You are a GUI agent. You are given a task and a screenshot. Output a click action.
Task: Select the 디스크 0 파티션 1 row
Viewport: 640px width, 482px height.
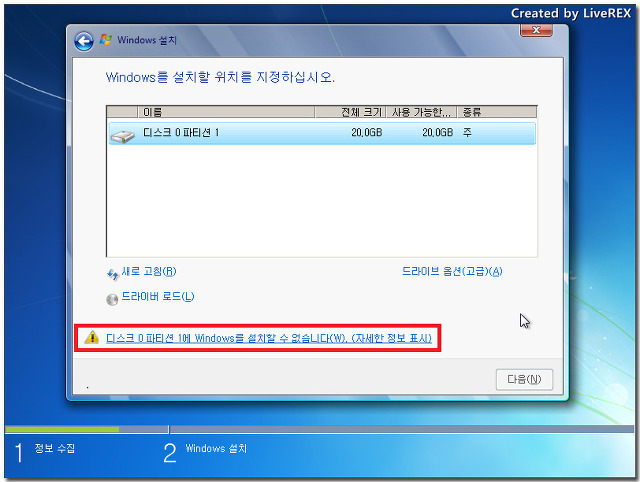[x=322, y=133]
